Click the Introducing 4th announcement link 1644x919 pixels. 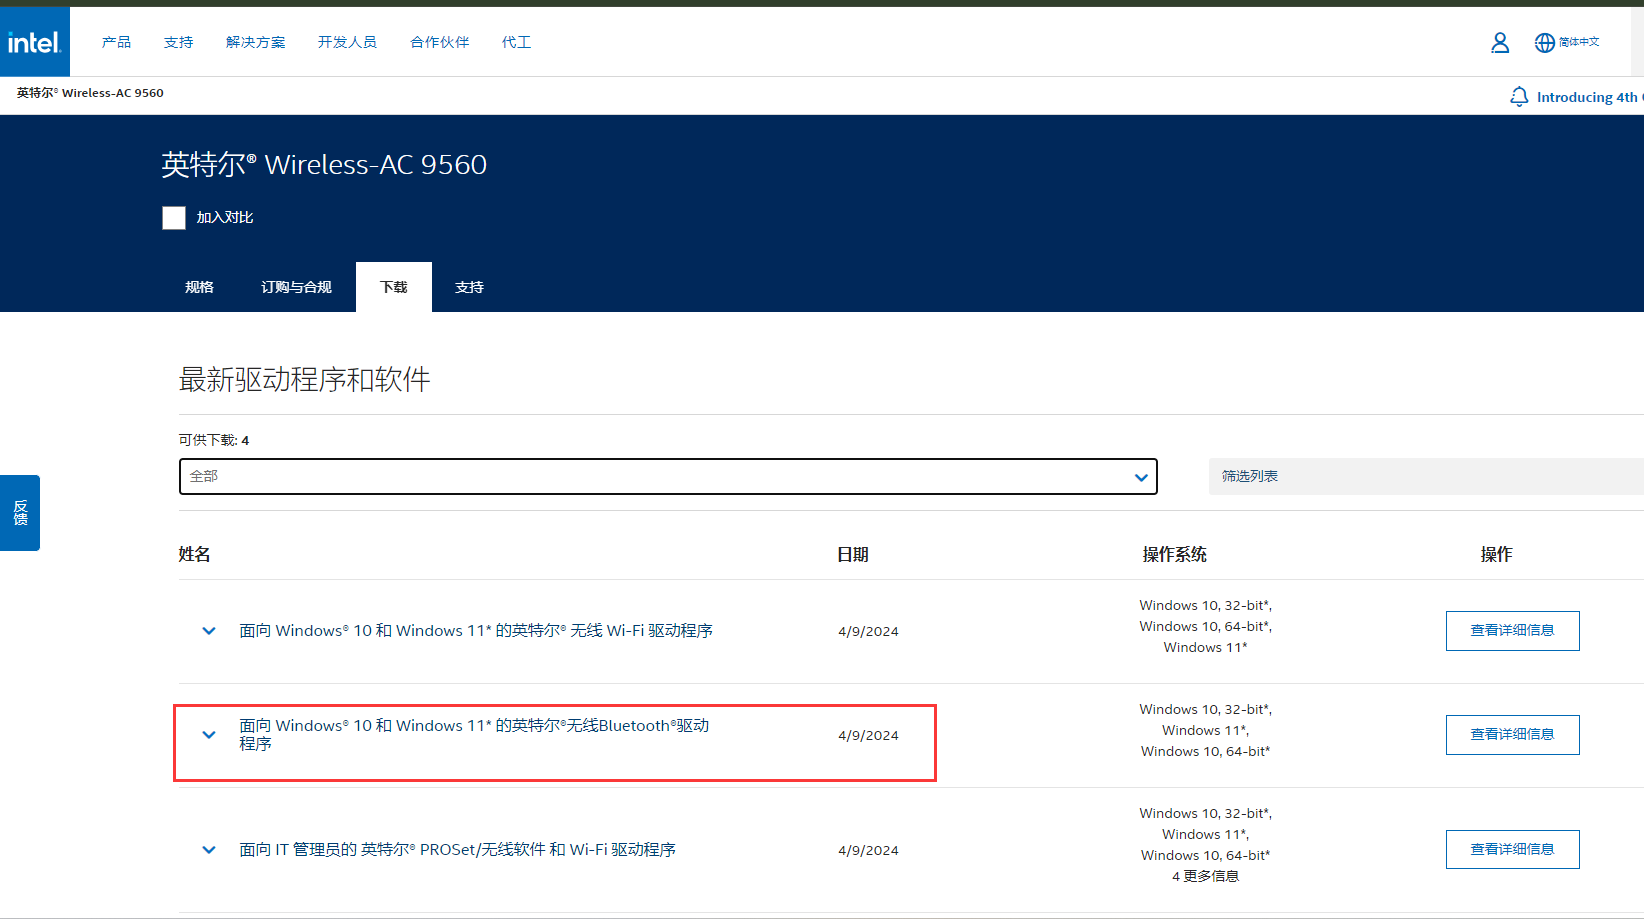tap(1590, 97)
